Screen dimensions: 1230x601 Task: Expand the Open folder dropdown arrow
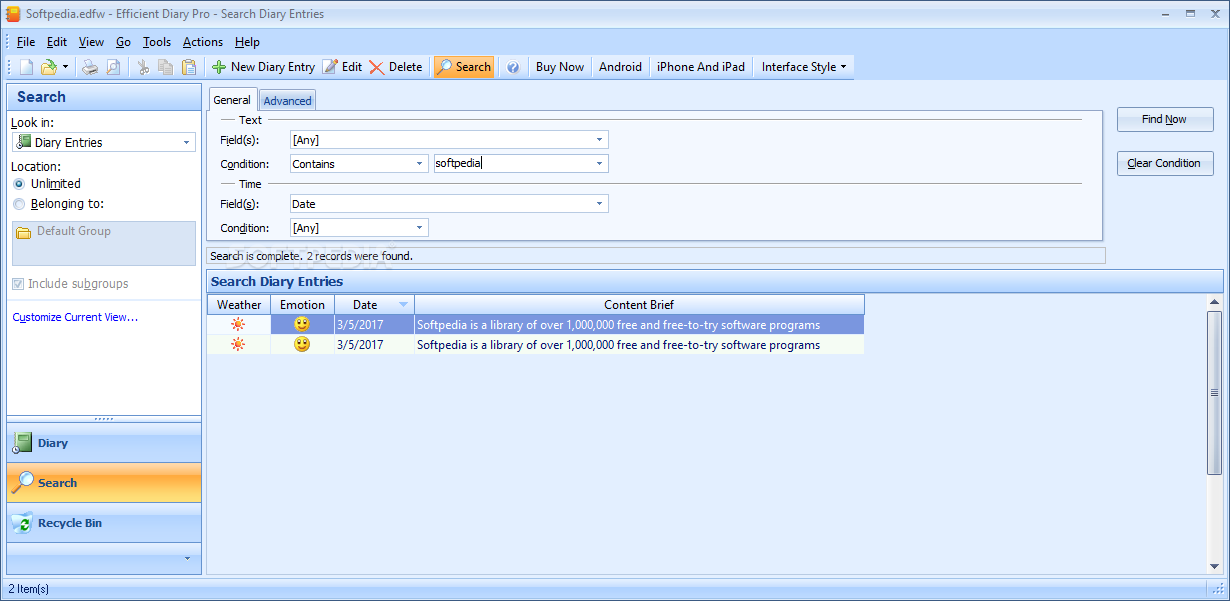coord(65,67)
